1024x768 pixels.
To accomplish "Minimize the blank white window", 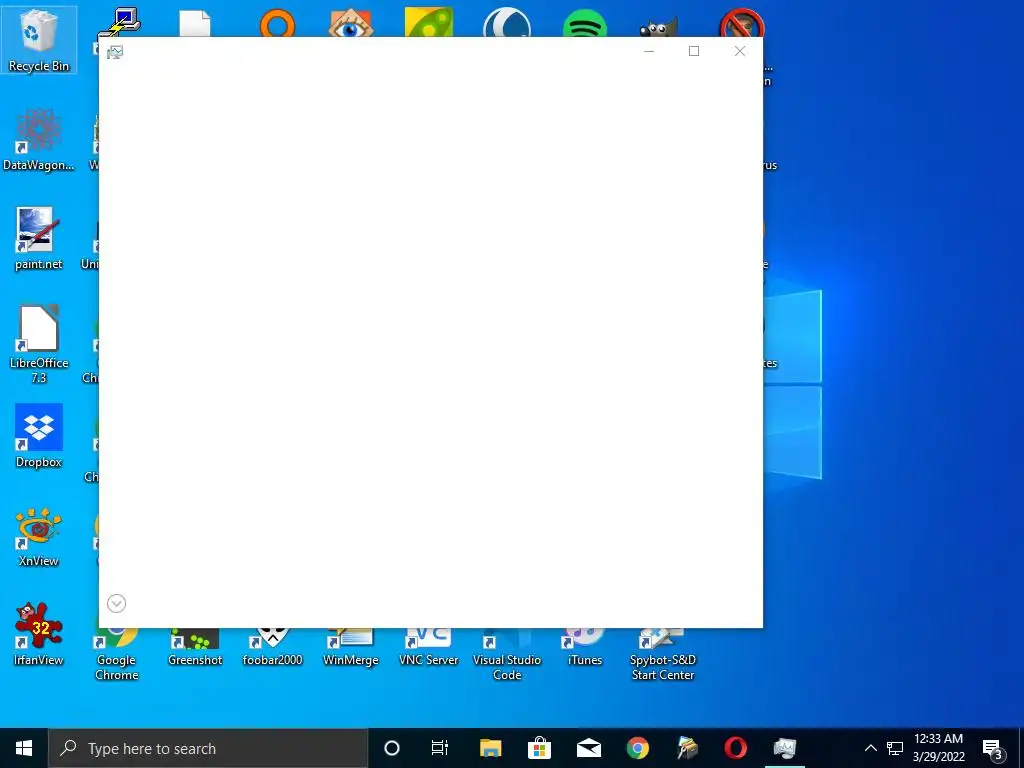I will pyautogui.click(x=648, y=51).
